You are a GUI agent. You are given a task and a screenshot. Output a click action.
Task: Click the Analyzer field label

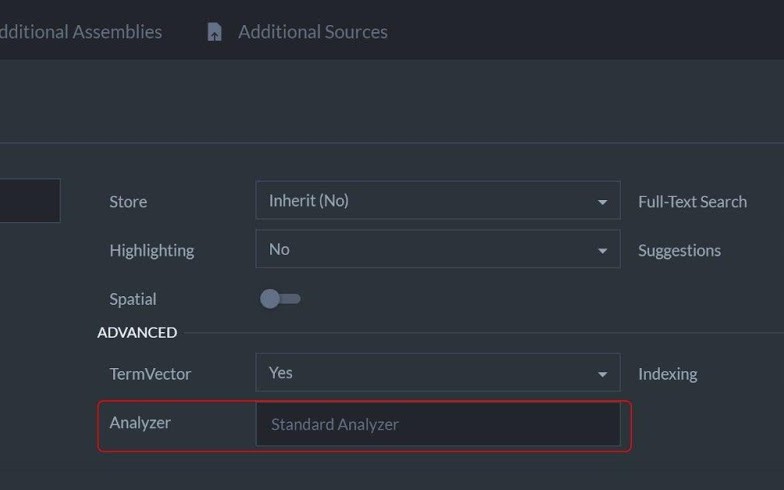point(140,423)
